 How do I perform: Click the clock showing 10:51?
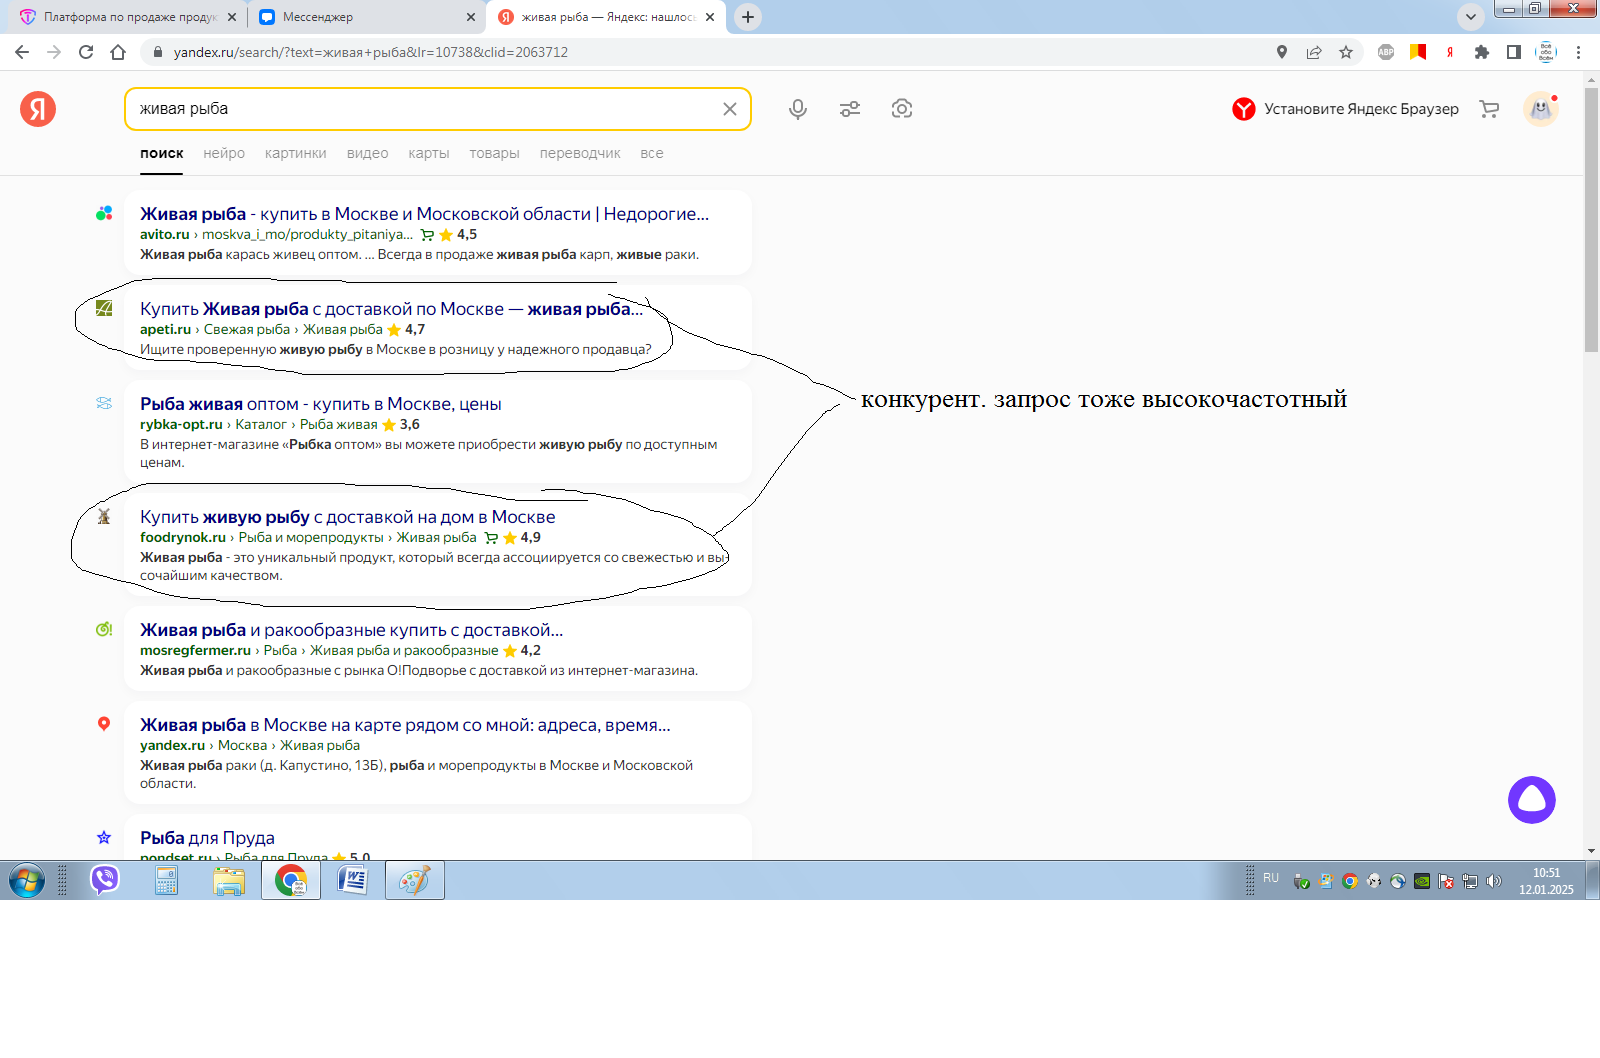pos(1546,873)
